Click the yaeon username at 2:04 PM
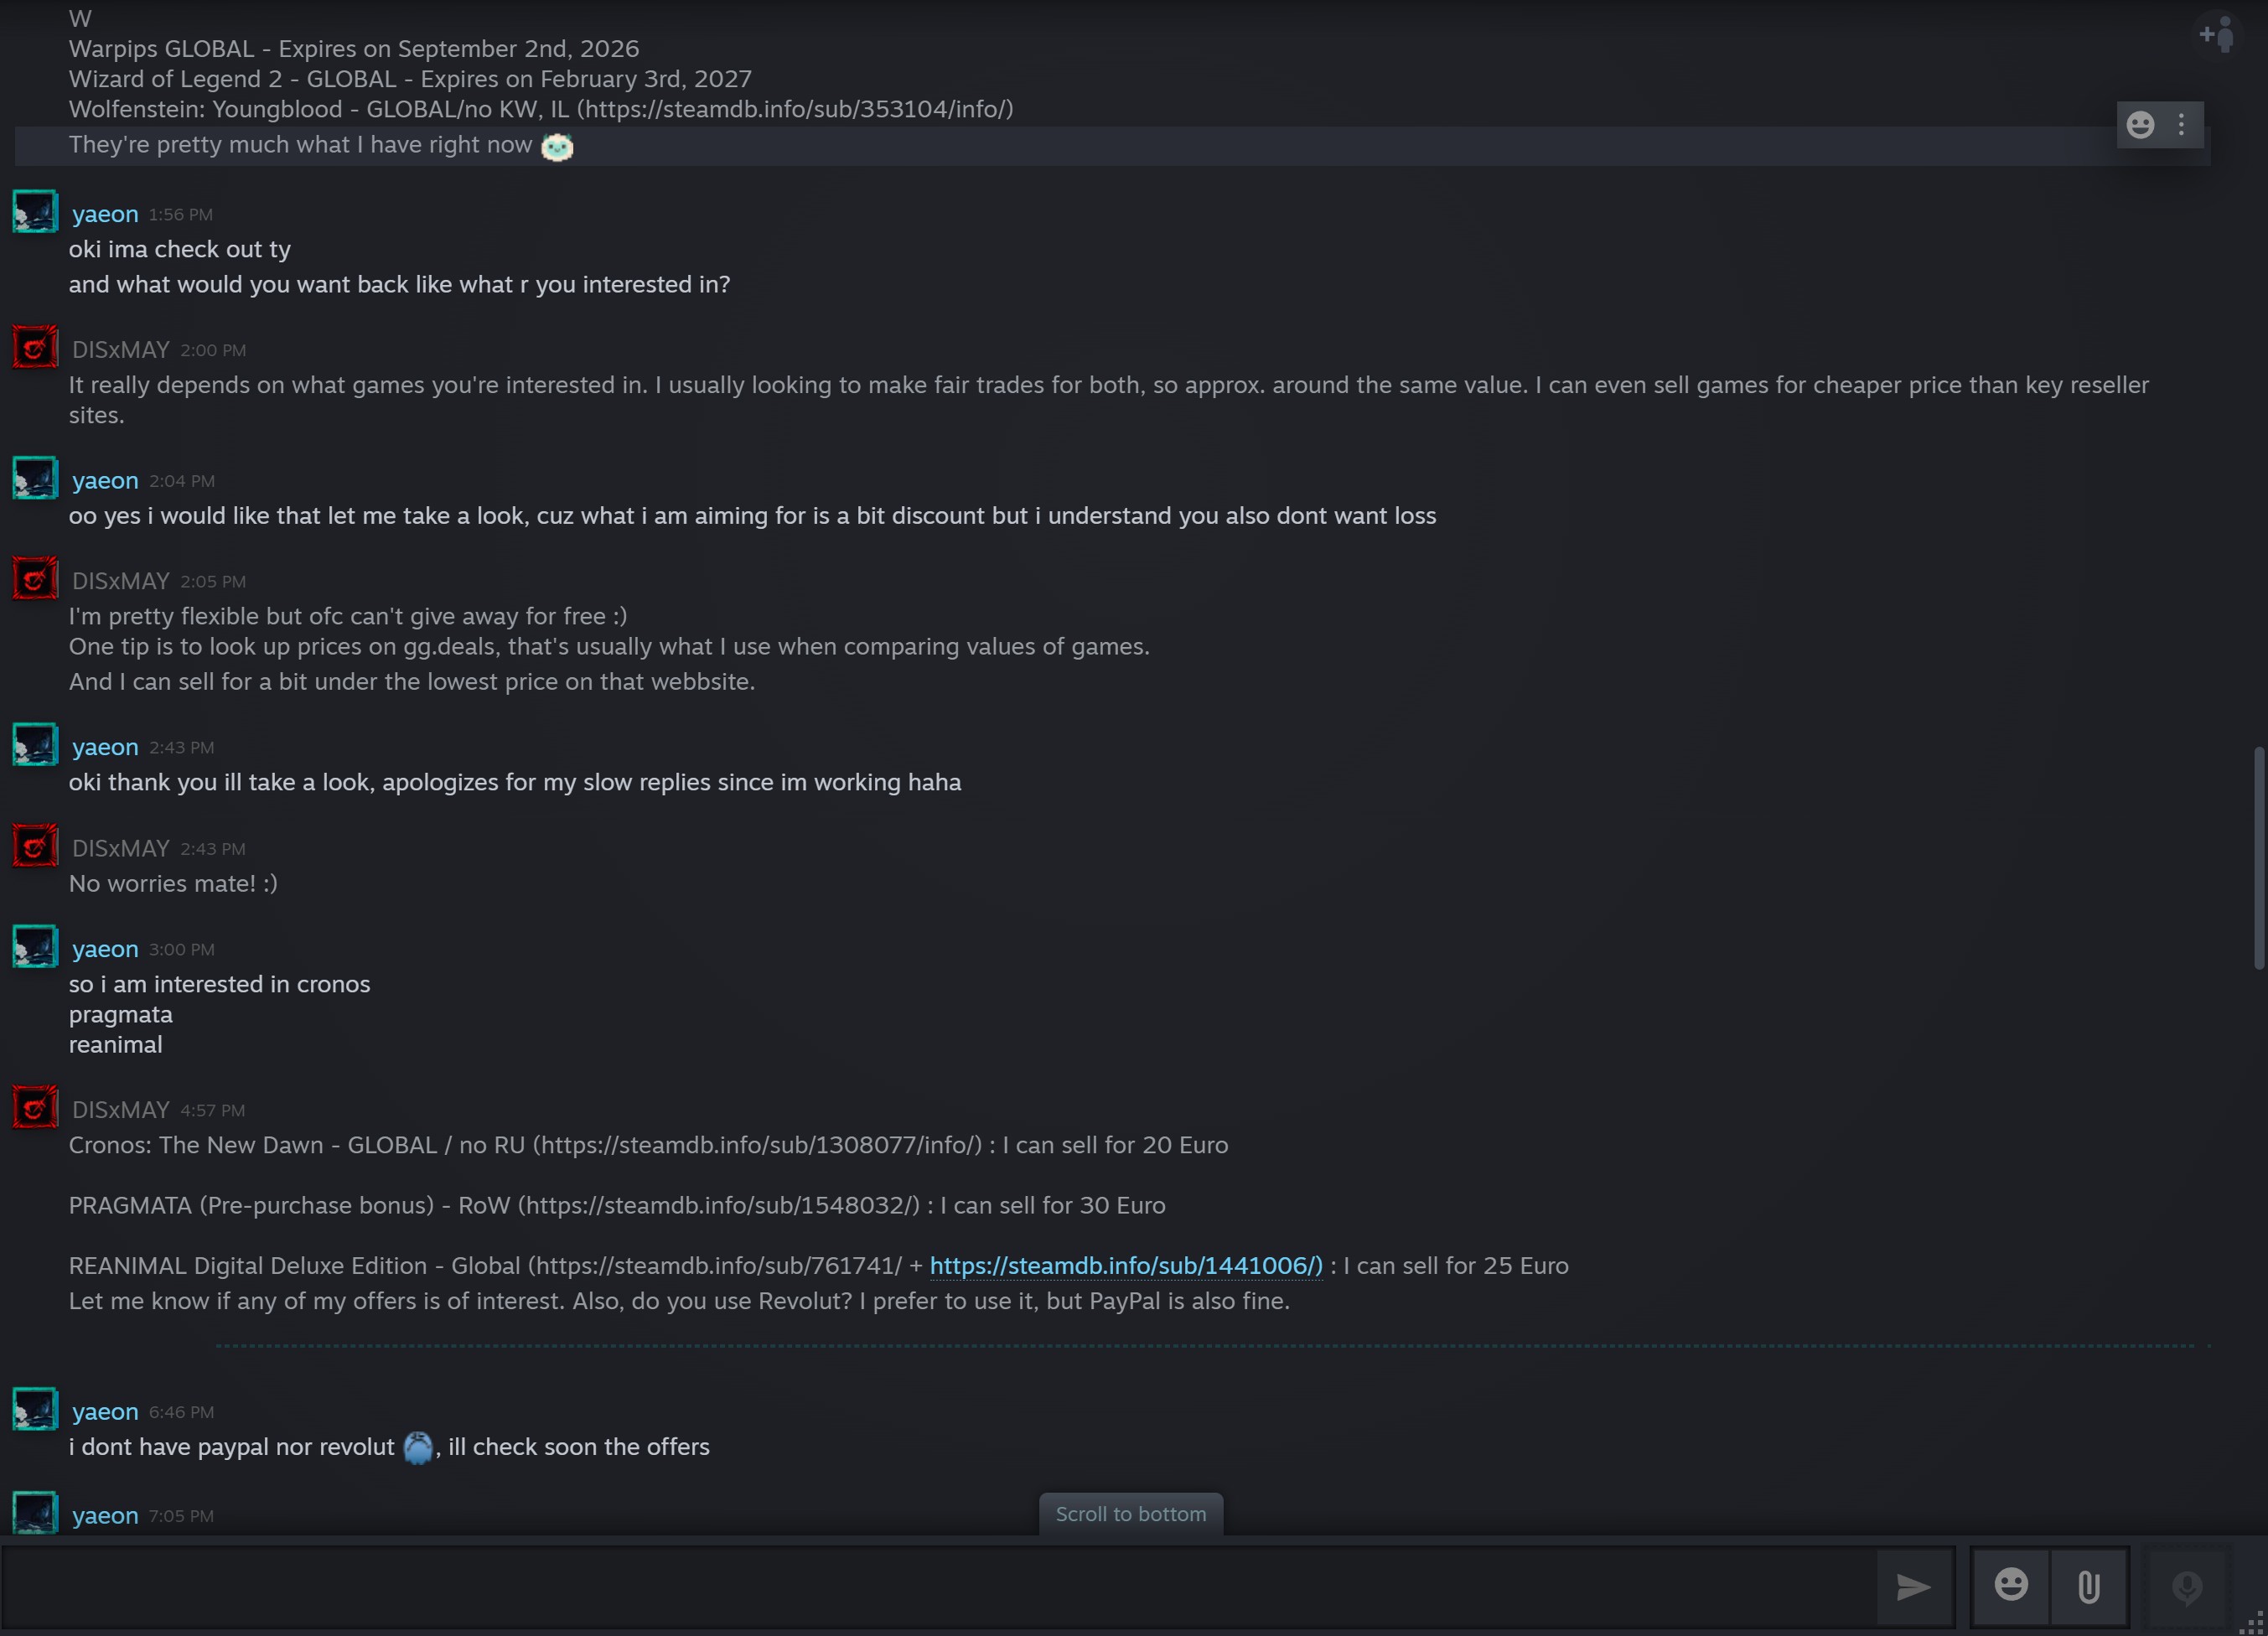The image size is (2268, 1636). click(x=105, y=481)
